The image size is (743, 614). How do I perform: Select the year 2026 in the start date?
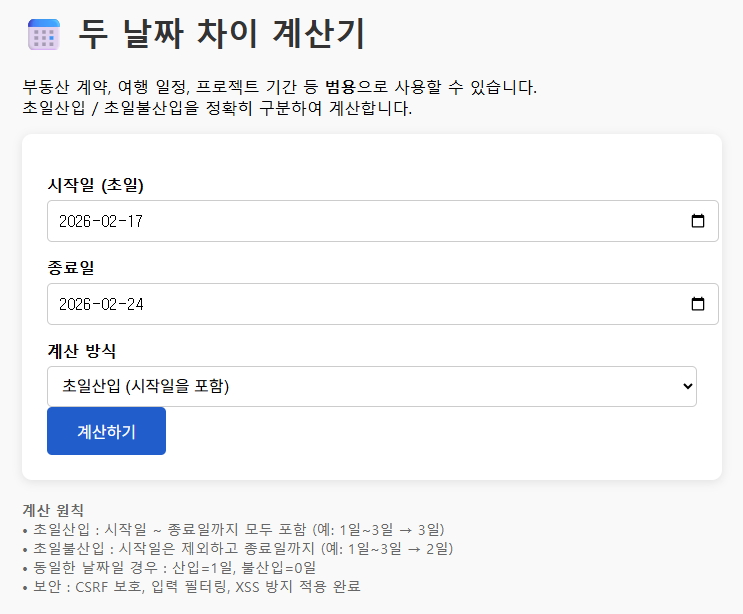[77, 221]
